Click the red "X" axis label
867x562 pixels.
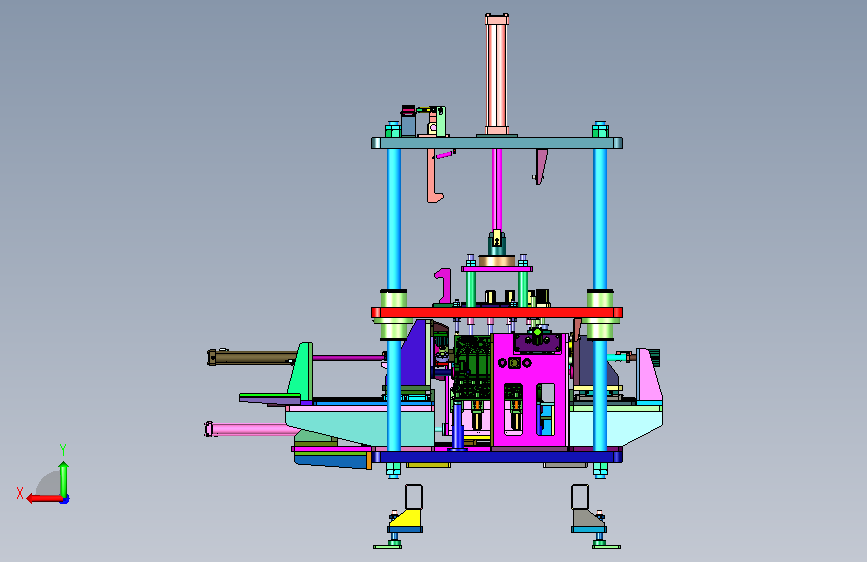click(x=20, y=493)
